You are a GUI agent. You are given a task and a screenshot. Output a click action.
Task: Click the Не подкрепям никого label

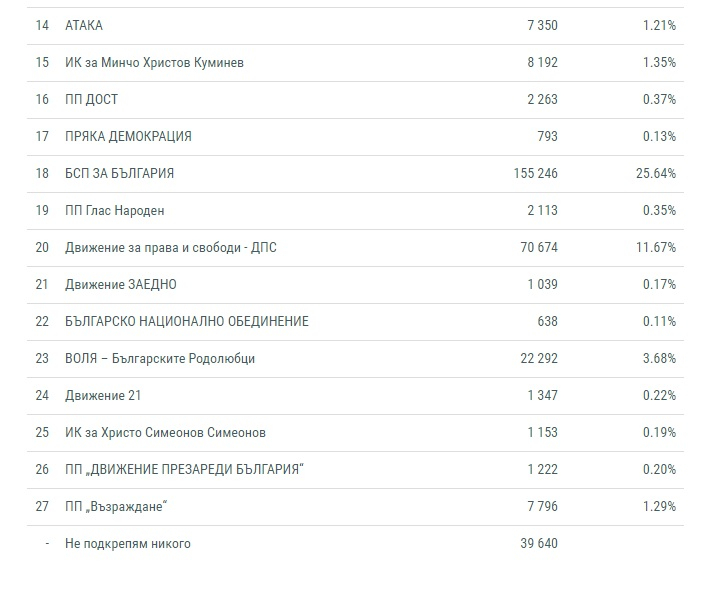pos(128,544)
